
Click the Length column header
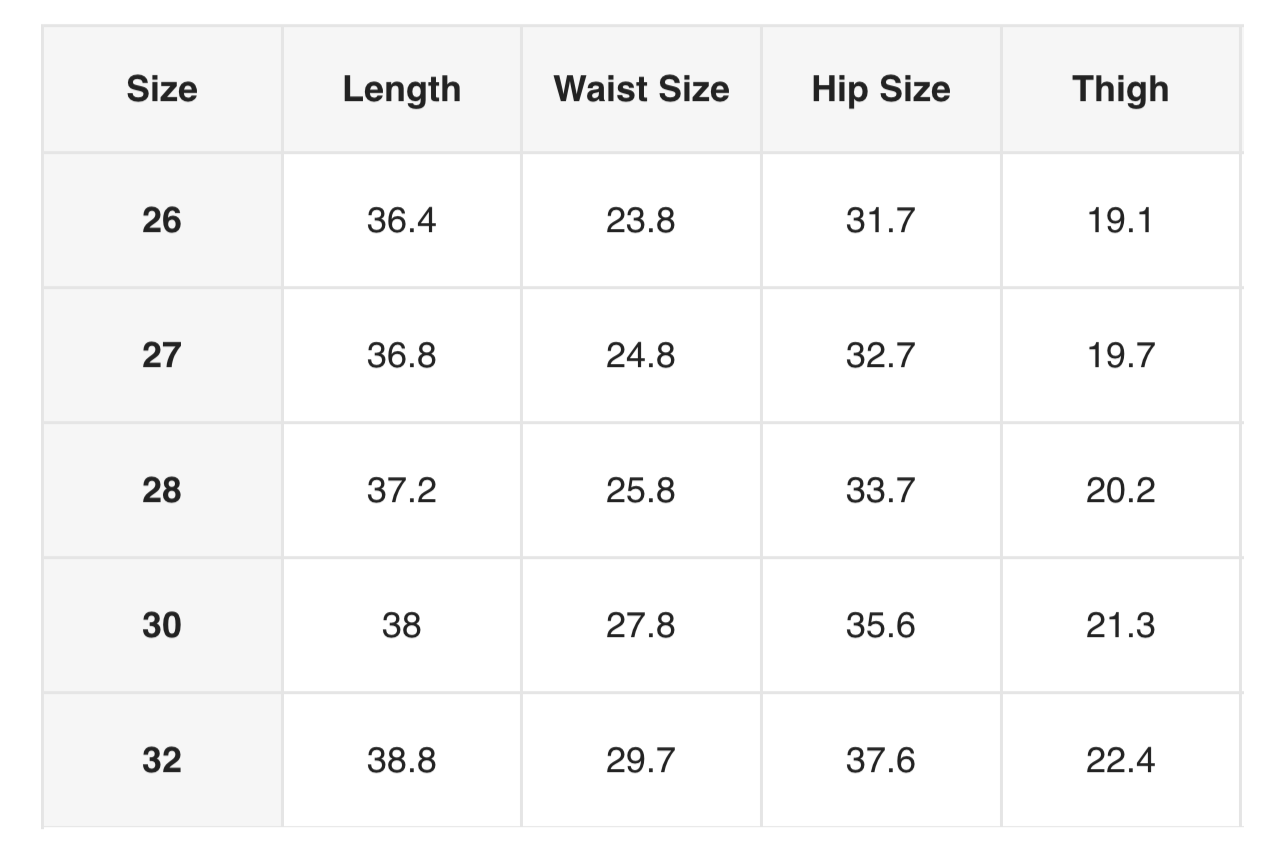tap(401, 90)
